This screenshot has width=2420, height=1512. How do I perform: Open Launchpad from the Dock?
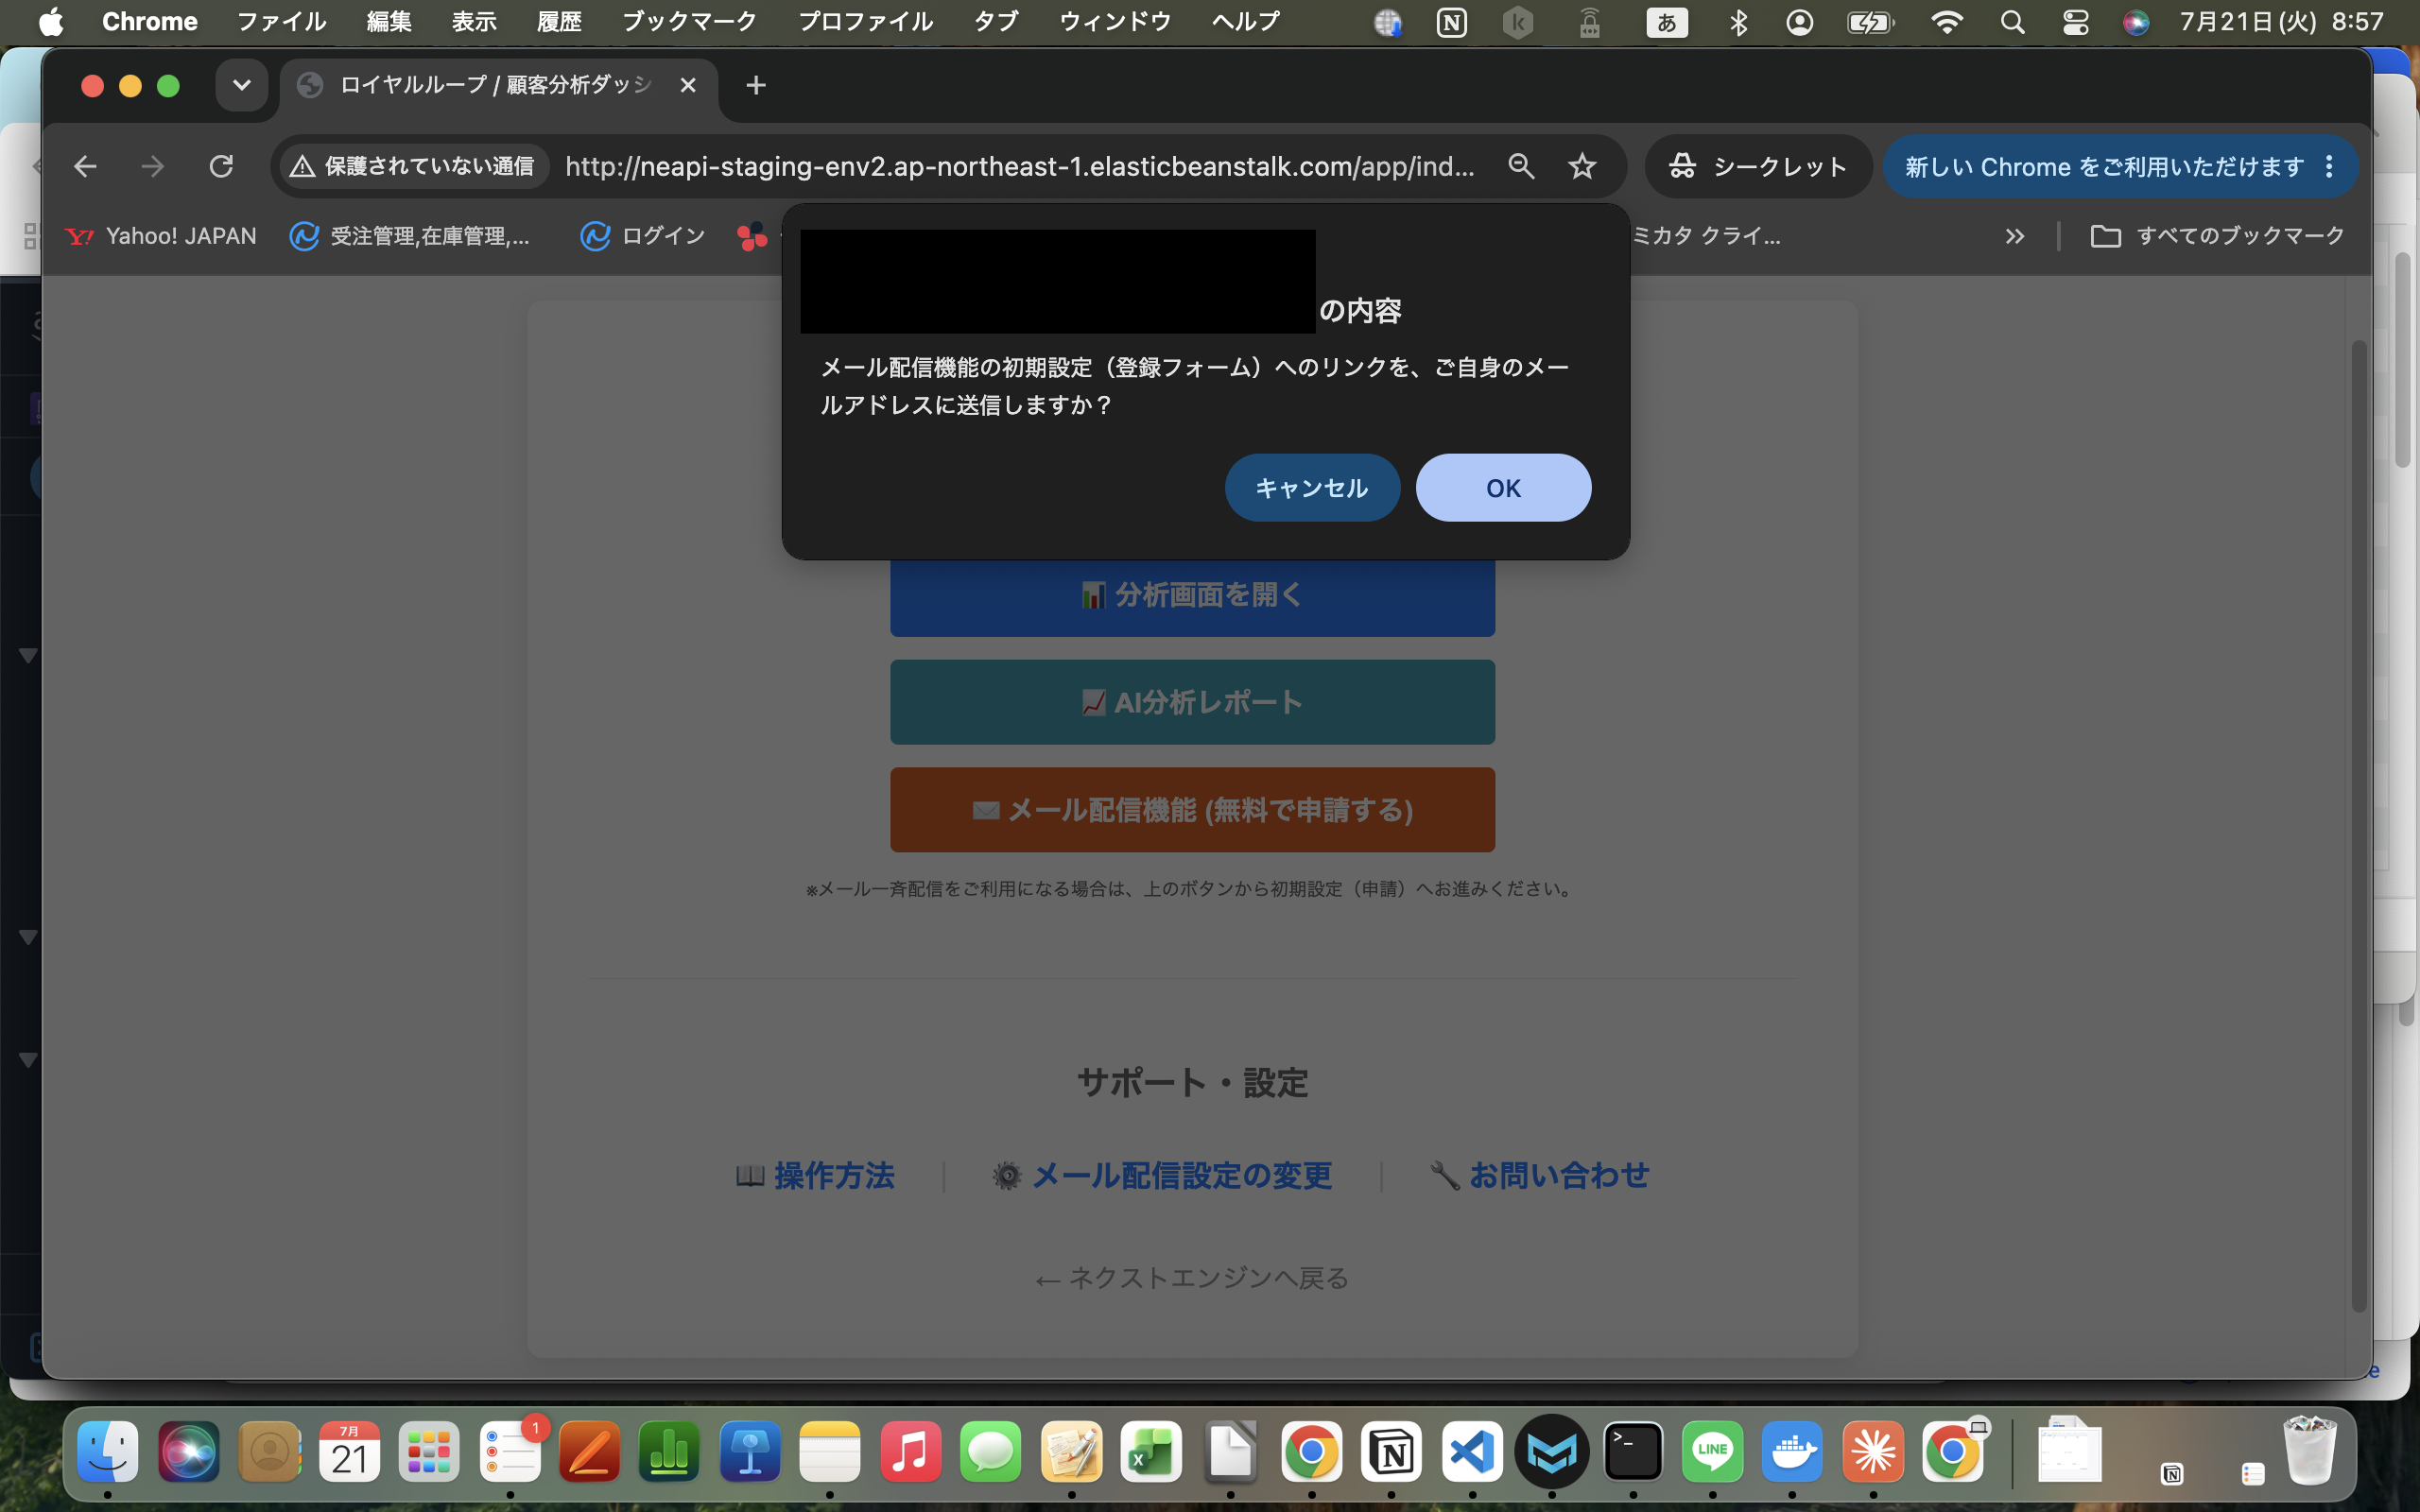pos(429,1451)
